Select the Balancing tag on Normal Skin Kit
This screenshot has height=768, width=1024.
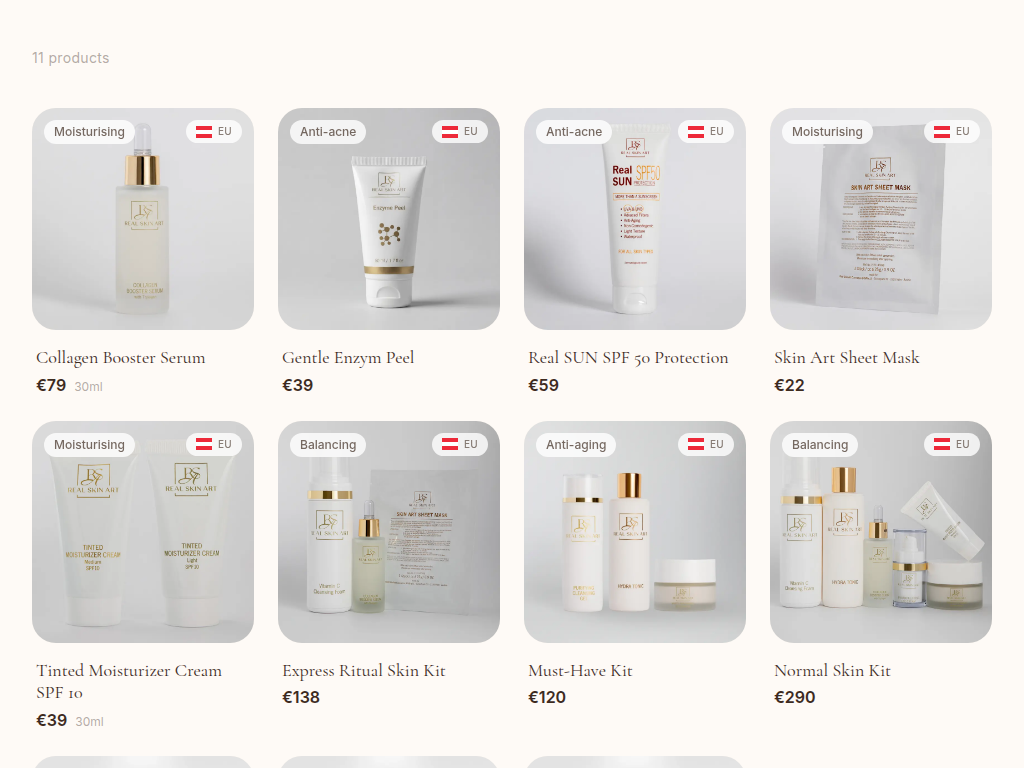pyautogui.click(x=820, y=445)
